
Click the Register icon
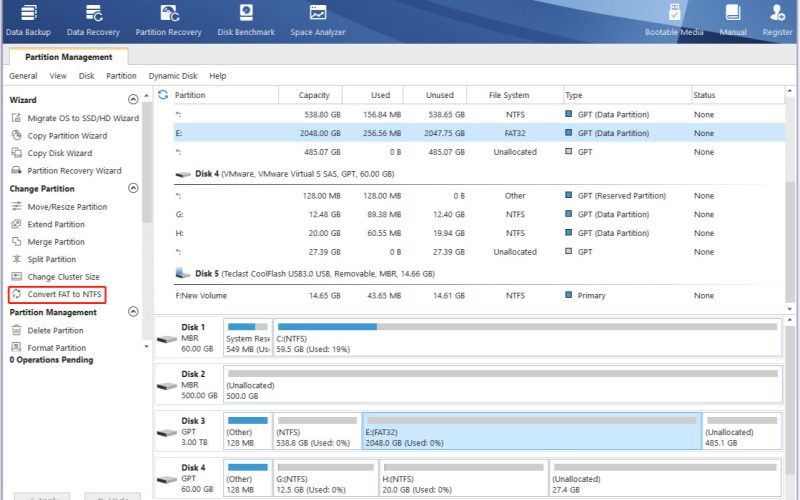click(x=777, y=20)
